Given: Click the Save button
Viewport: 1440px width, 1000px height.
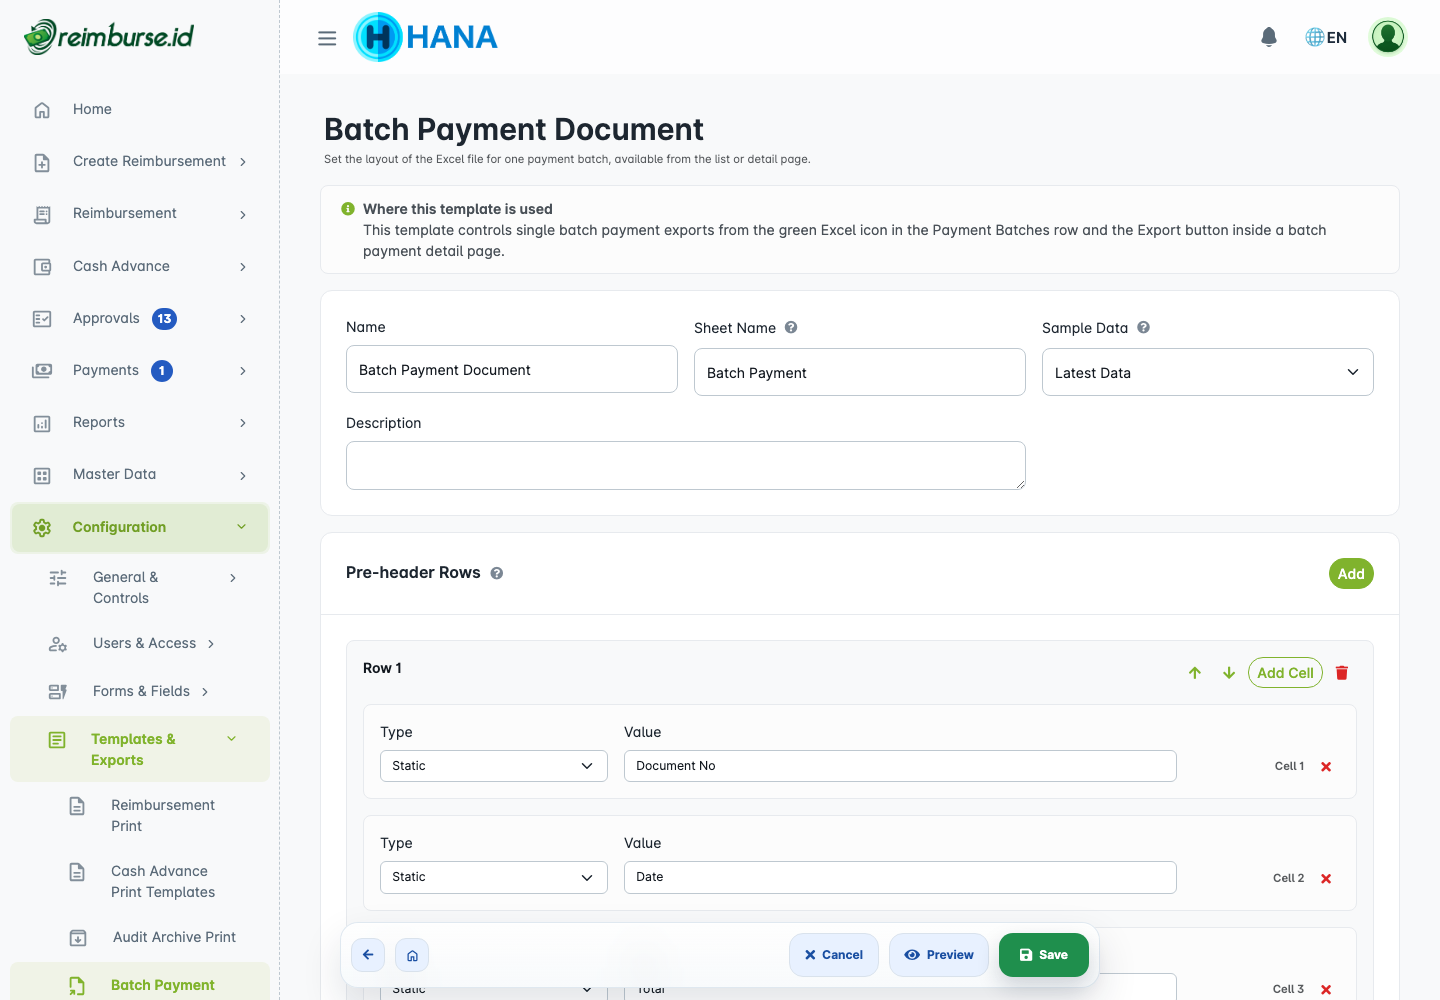Looking at the screenshot, I should [x=1043, y=955].
